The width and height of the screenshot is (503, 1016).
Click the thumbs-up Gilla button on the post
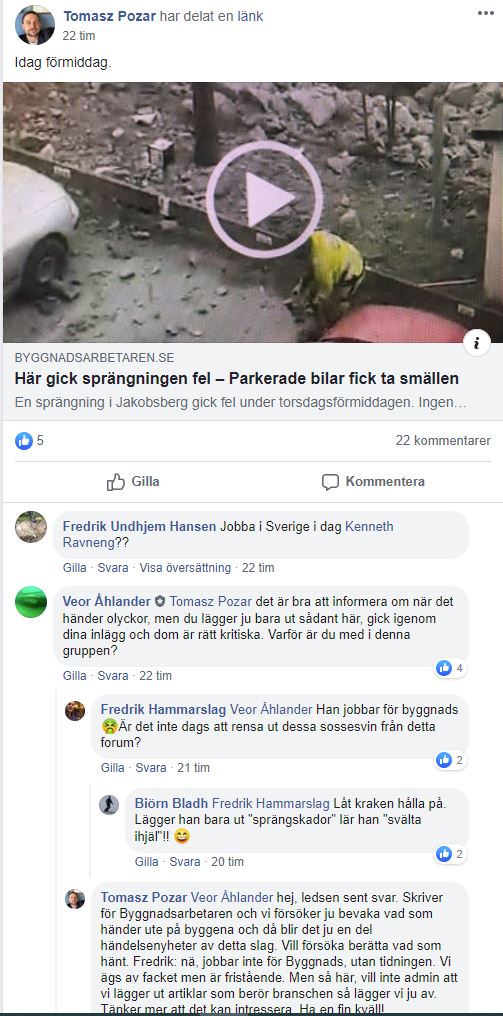click(x=132, y=481)
